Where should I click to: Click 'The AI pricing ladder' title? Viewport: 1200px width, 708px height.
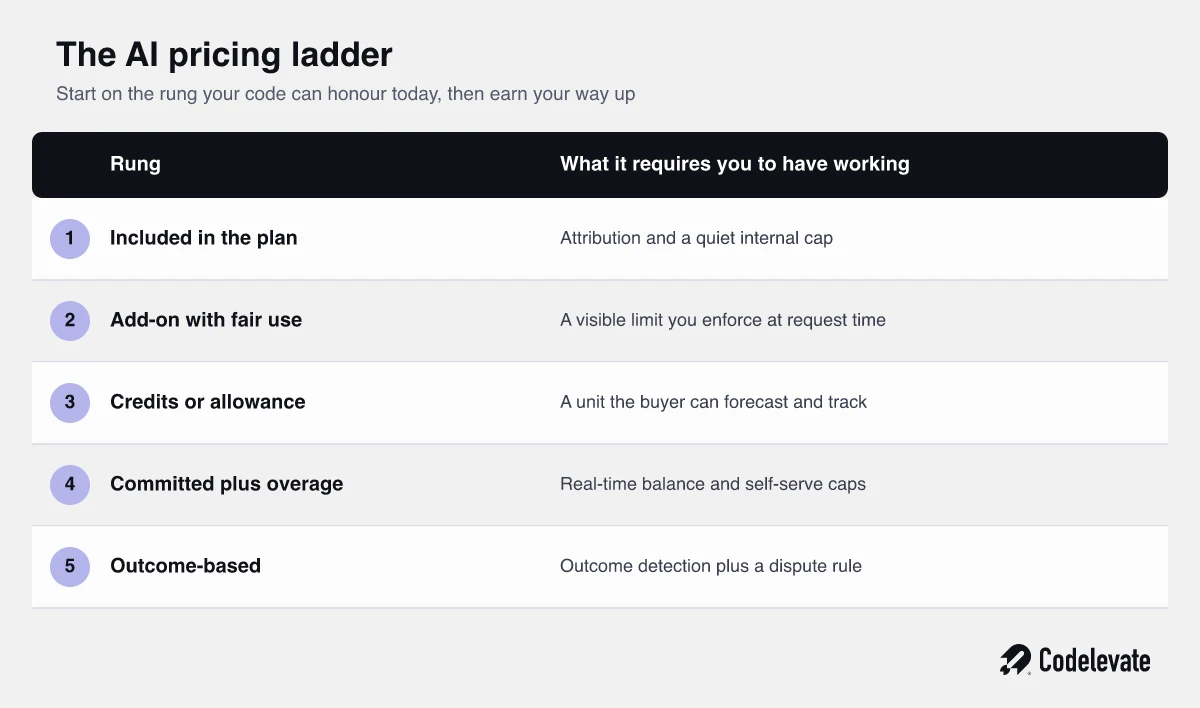[224, 54]
